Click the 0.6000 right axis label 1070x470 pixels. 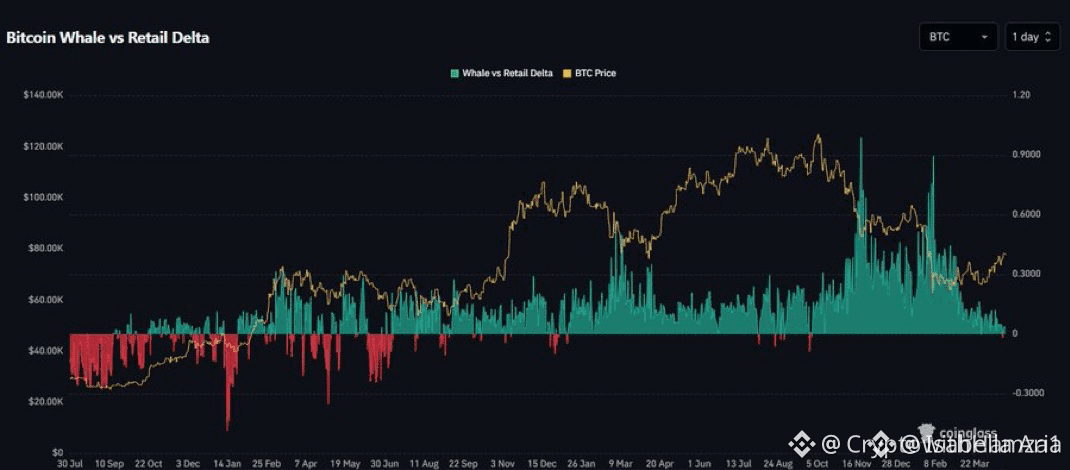[1025, 214]
